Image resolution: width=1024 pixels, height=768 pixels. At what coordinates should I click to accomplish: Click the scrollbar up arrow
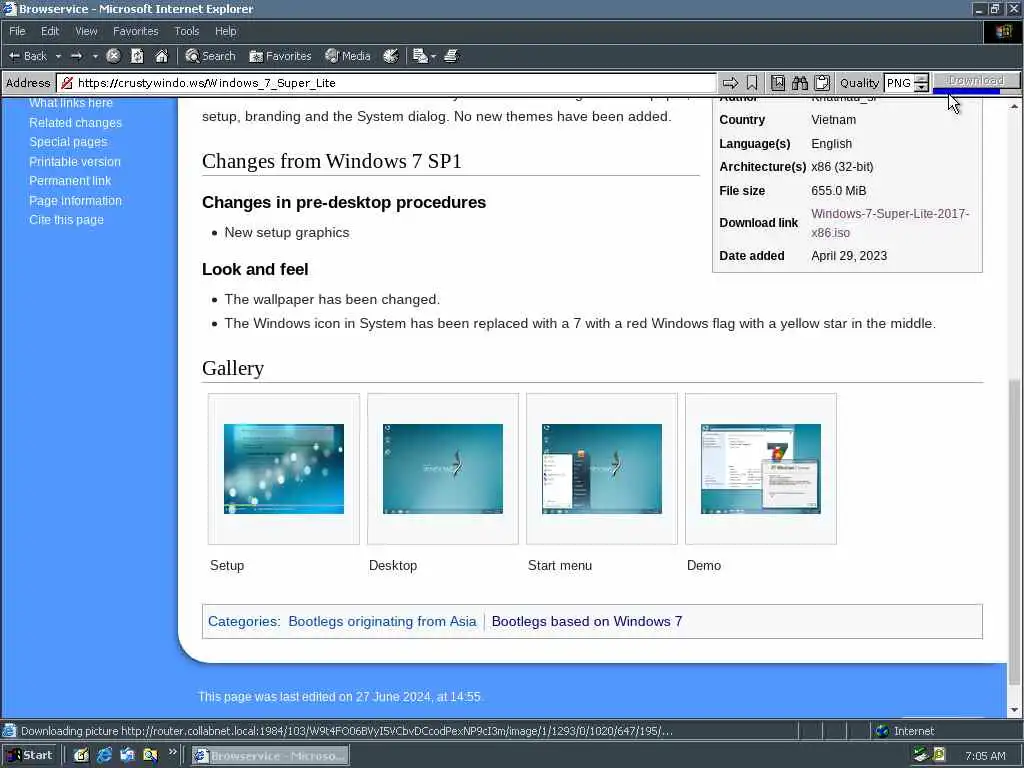(1015, 105)
